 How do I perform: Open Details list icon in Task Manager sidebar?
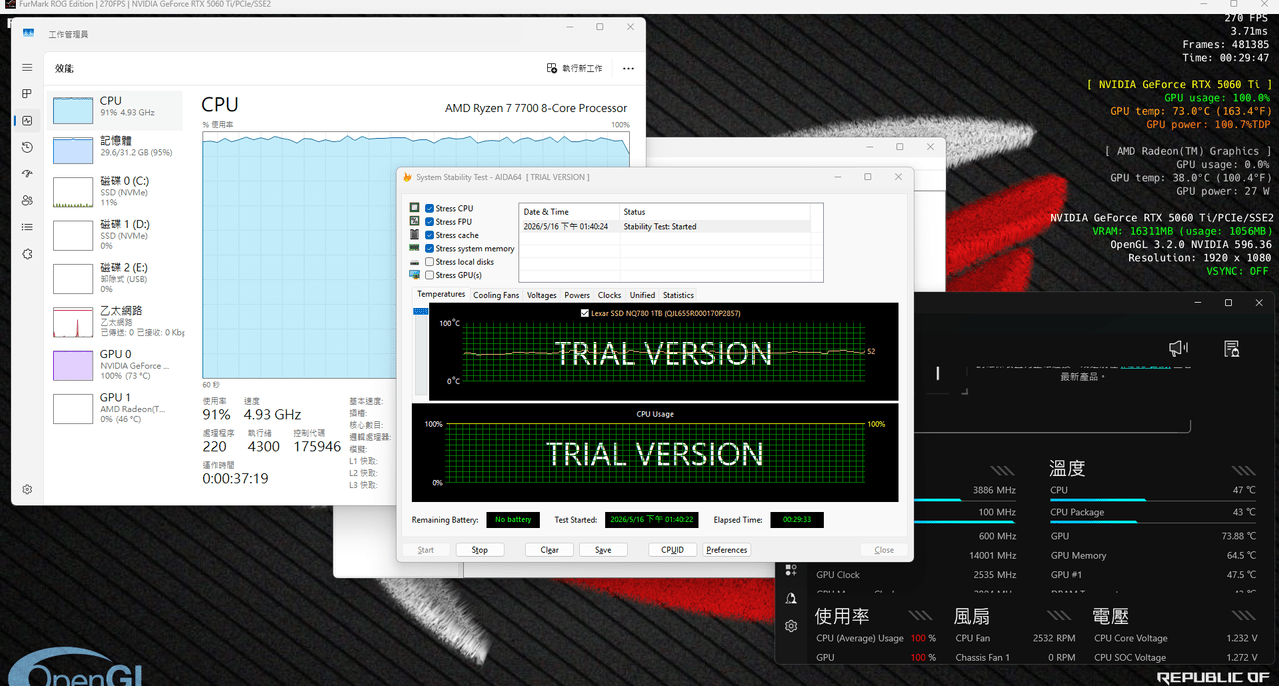(28, 227)
